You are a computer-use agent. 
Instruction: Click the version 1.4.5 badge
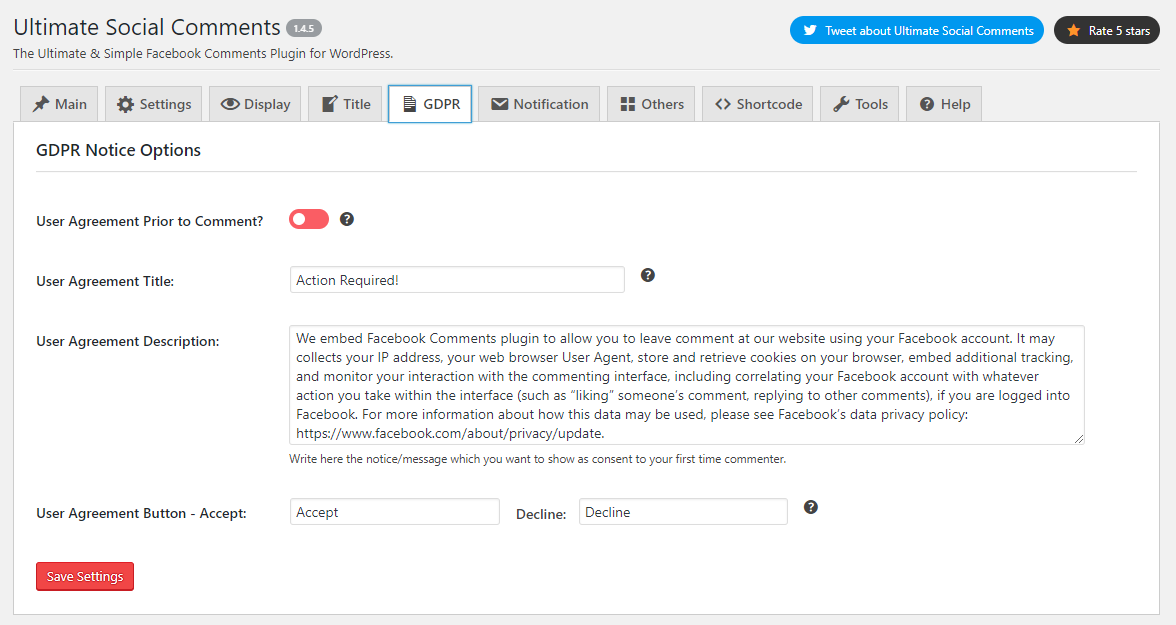pyautogui.click(x=304, y=28)
